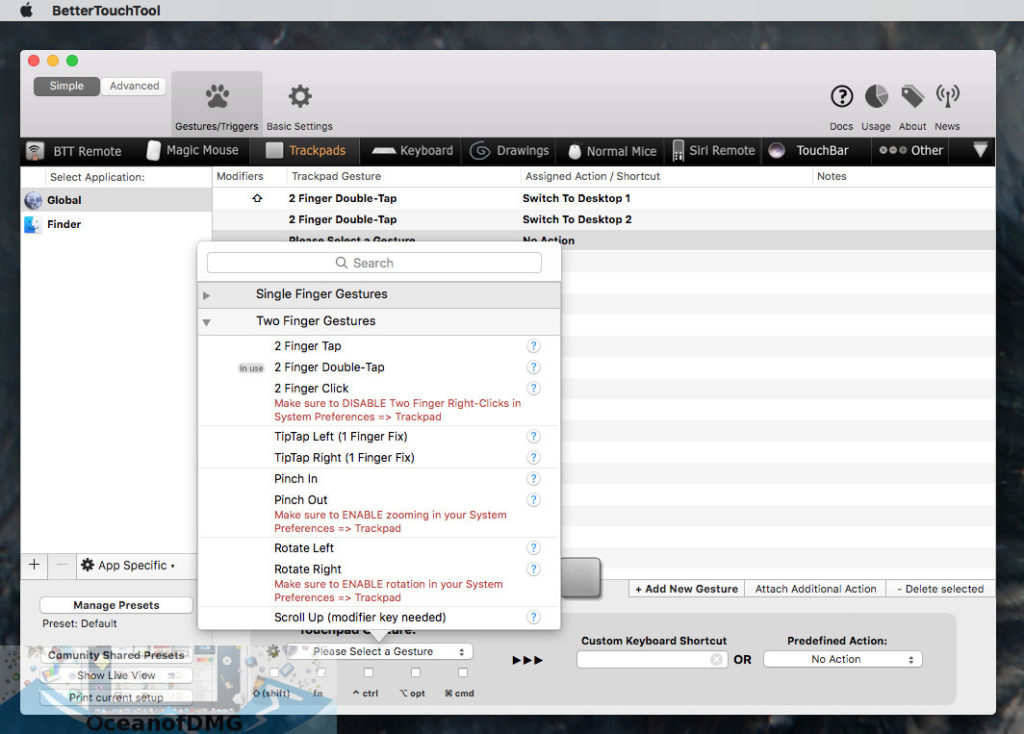
Task: Click the Apple menu icon
Action: point(27,10)
